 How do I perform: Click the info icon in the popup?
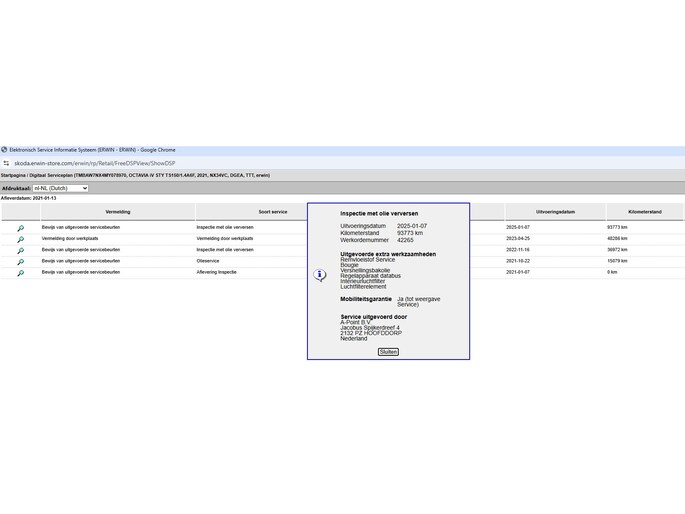point(320,274)
